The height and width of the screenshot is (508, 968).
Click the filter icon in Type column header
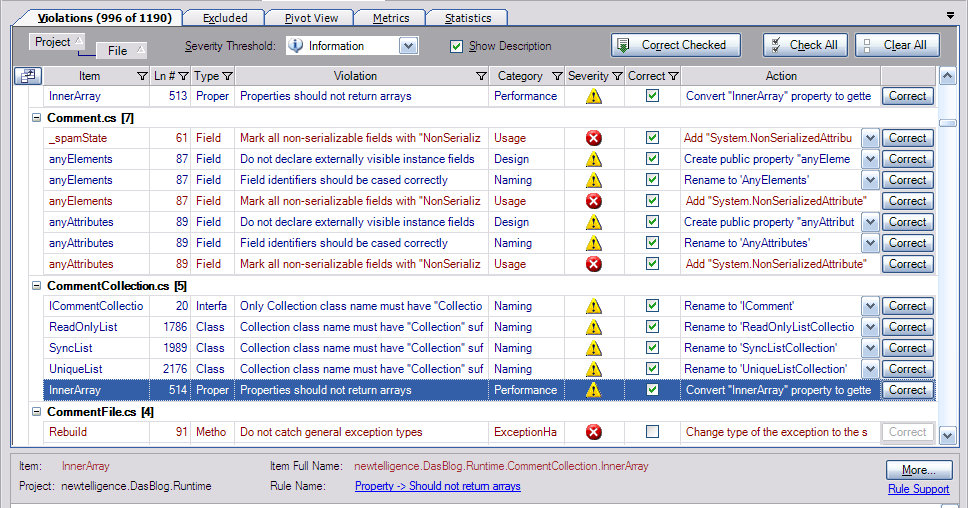[x=227, y=76]
